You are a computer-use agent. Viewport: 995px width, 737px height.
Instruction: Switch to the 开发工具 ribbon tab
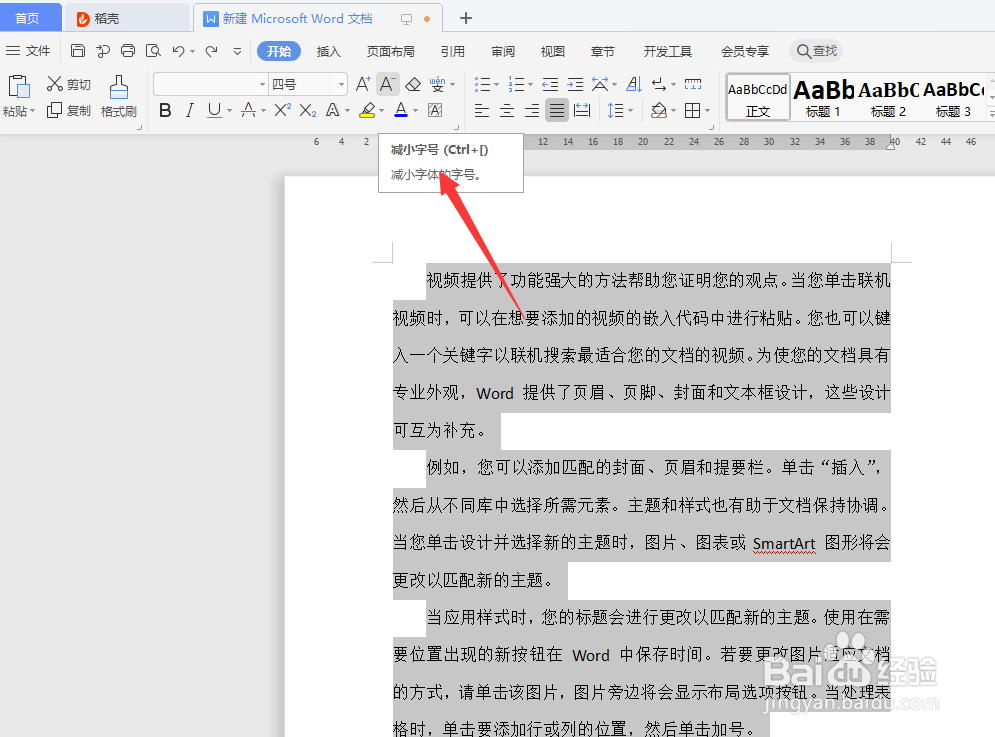pos(668,51)
